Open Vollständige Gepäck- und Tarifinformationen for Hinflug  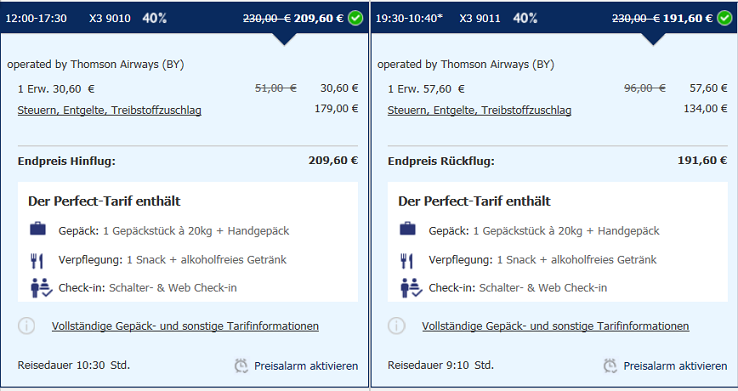pyautogui.click(x=185, y=326)
